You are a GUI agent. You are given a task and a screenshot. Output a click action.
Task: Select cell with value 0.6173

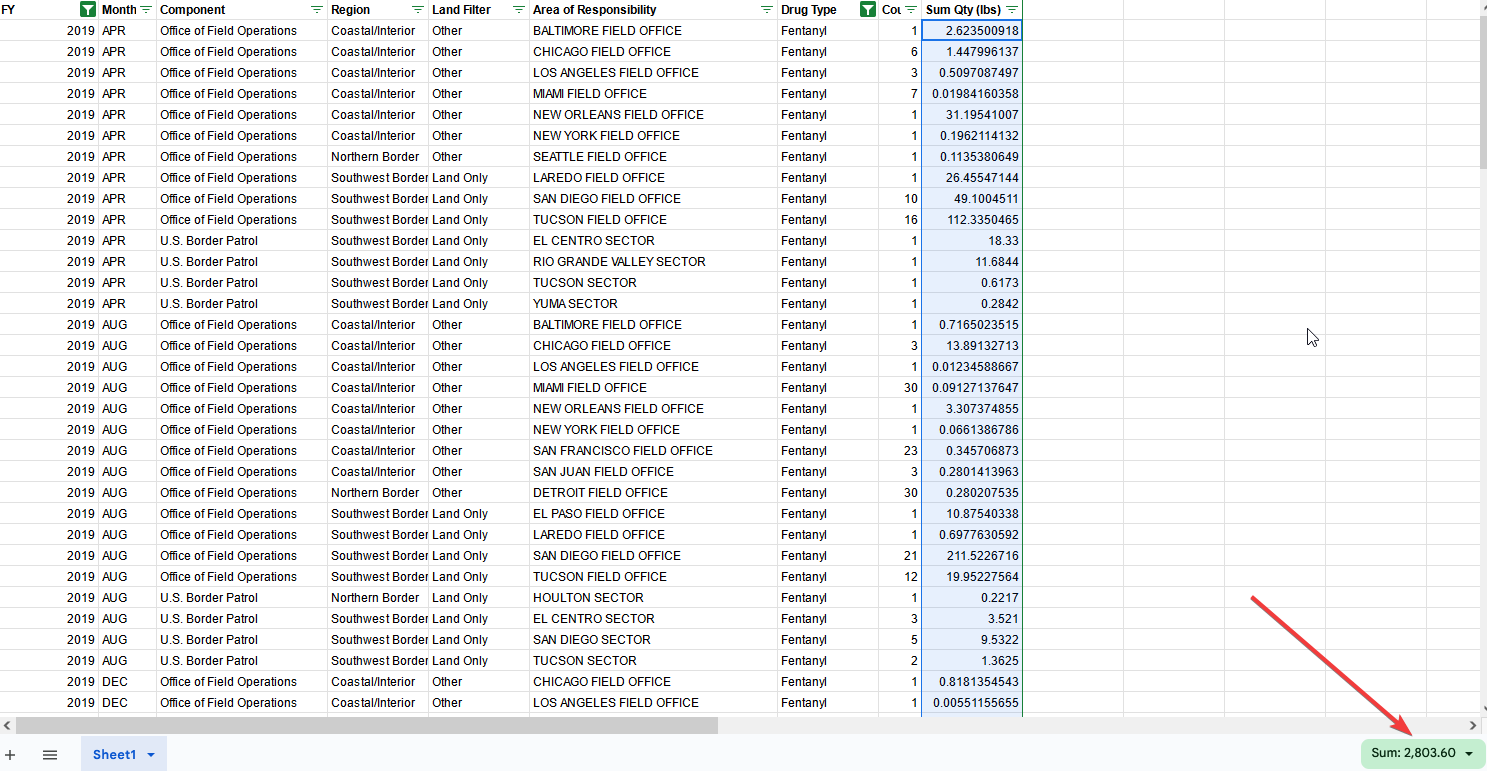pos(972,283)
